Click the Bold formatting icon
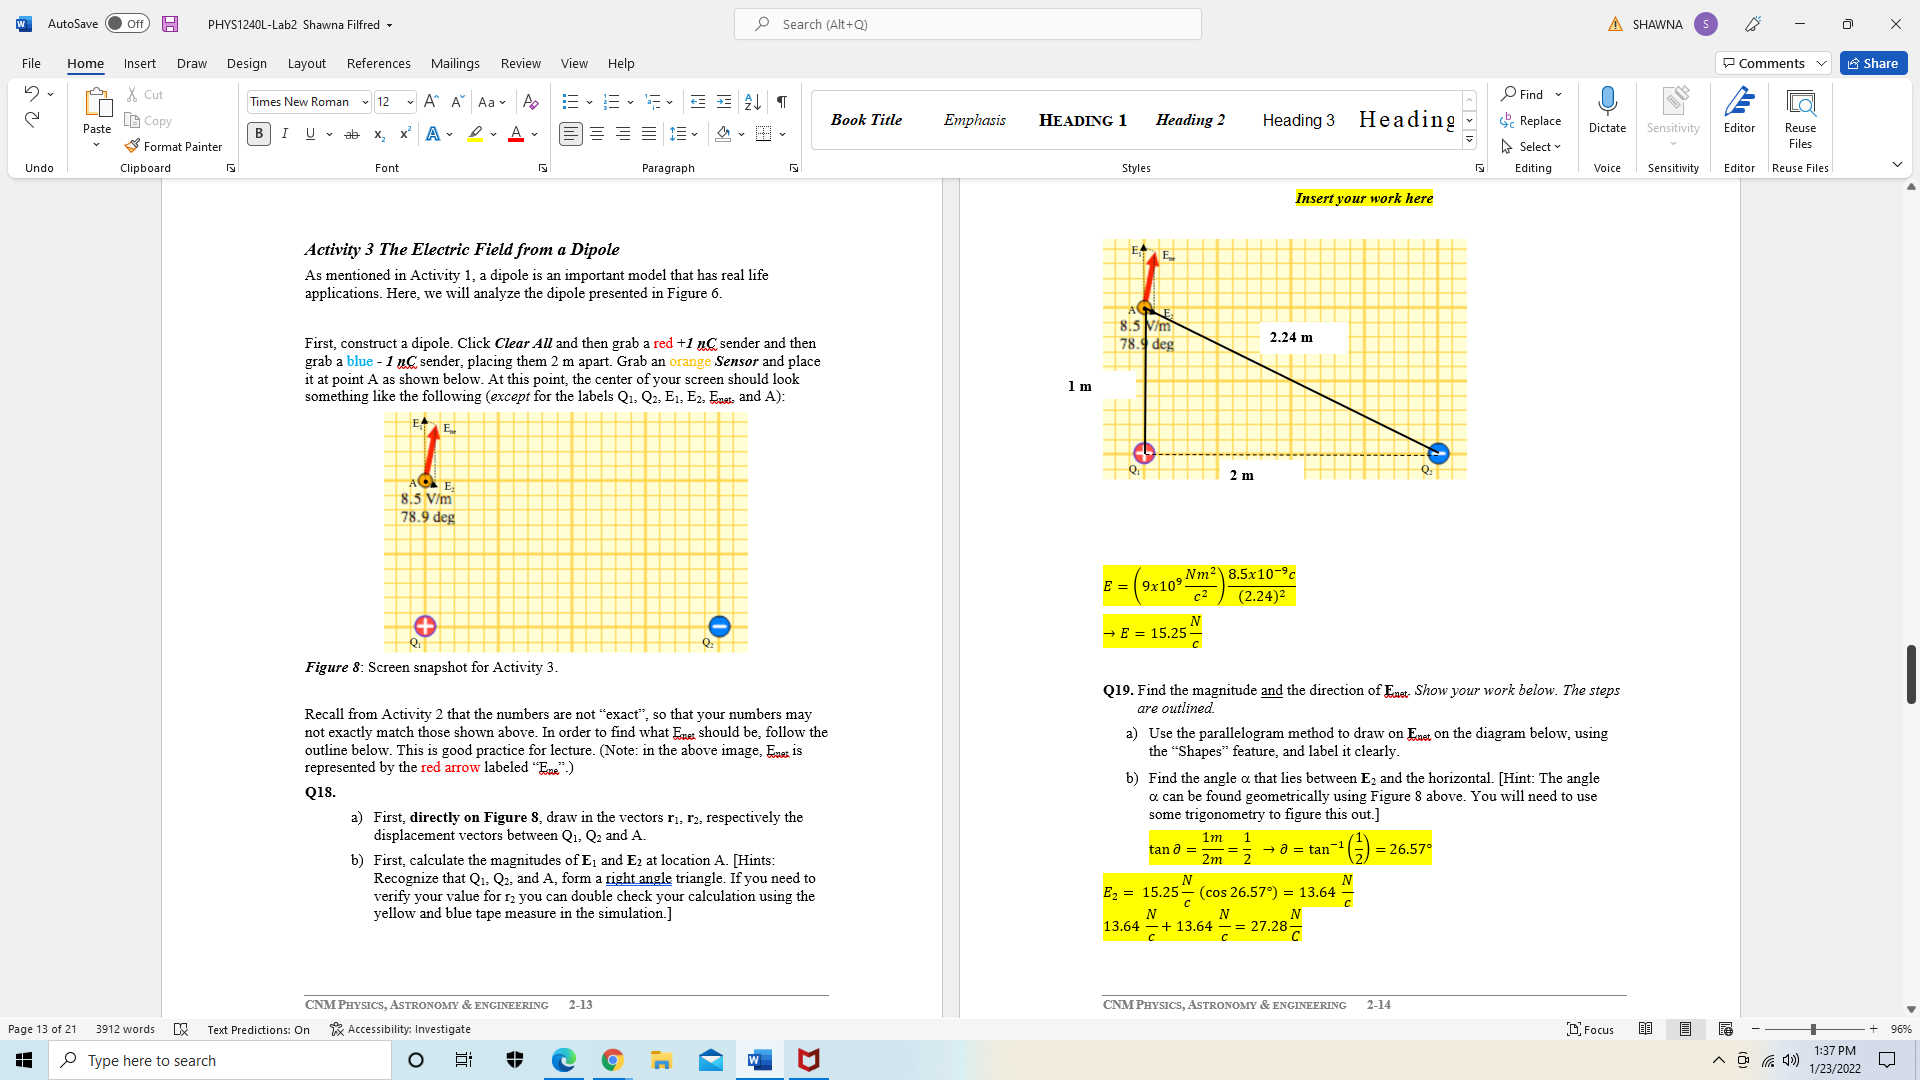 [258, 133]
